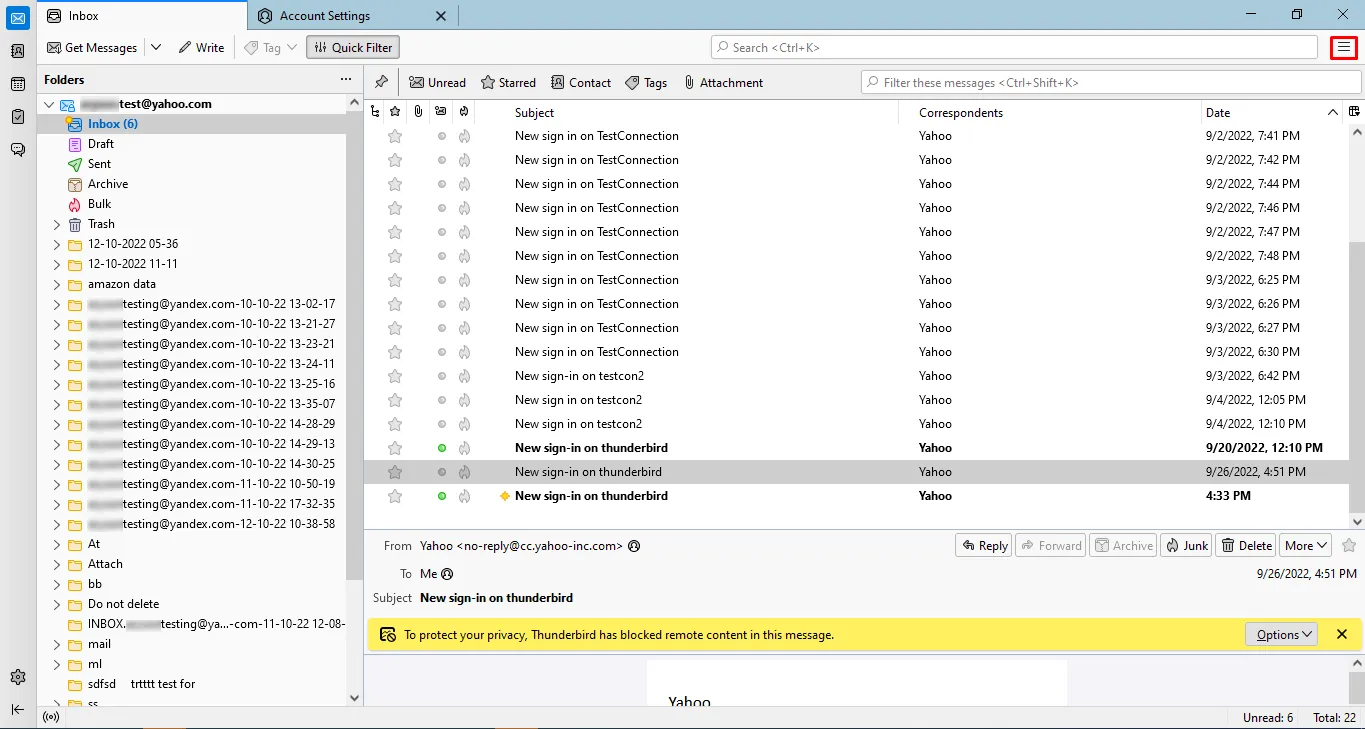Expand the Trash folder
The image size is (1365, 729).
pyautogui.click(x=57, y=224)
